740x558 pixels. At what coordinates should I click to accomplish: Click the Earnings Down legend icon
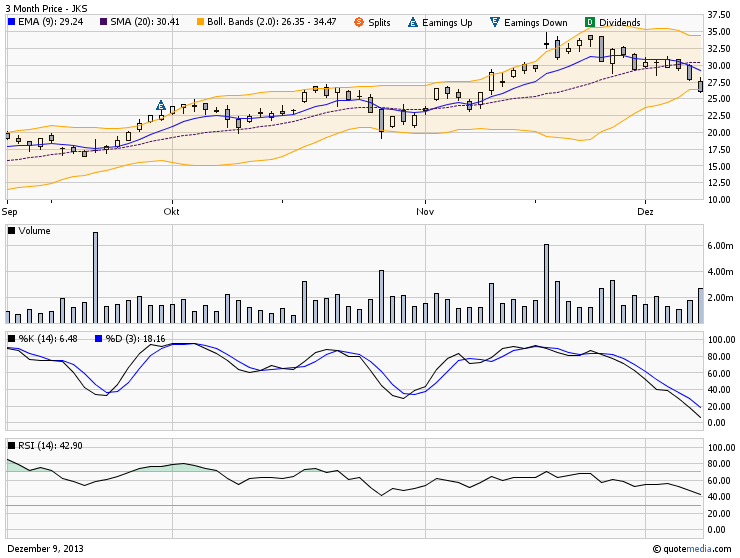pyautogui.click(x=495, y=22)
